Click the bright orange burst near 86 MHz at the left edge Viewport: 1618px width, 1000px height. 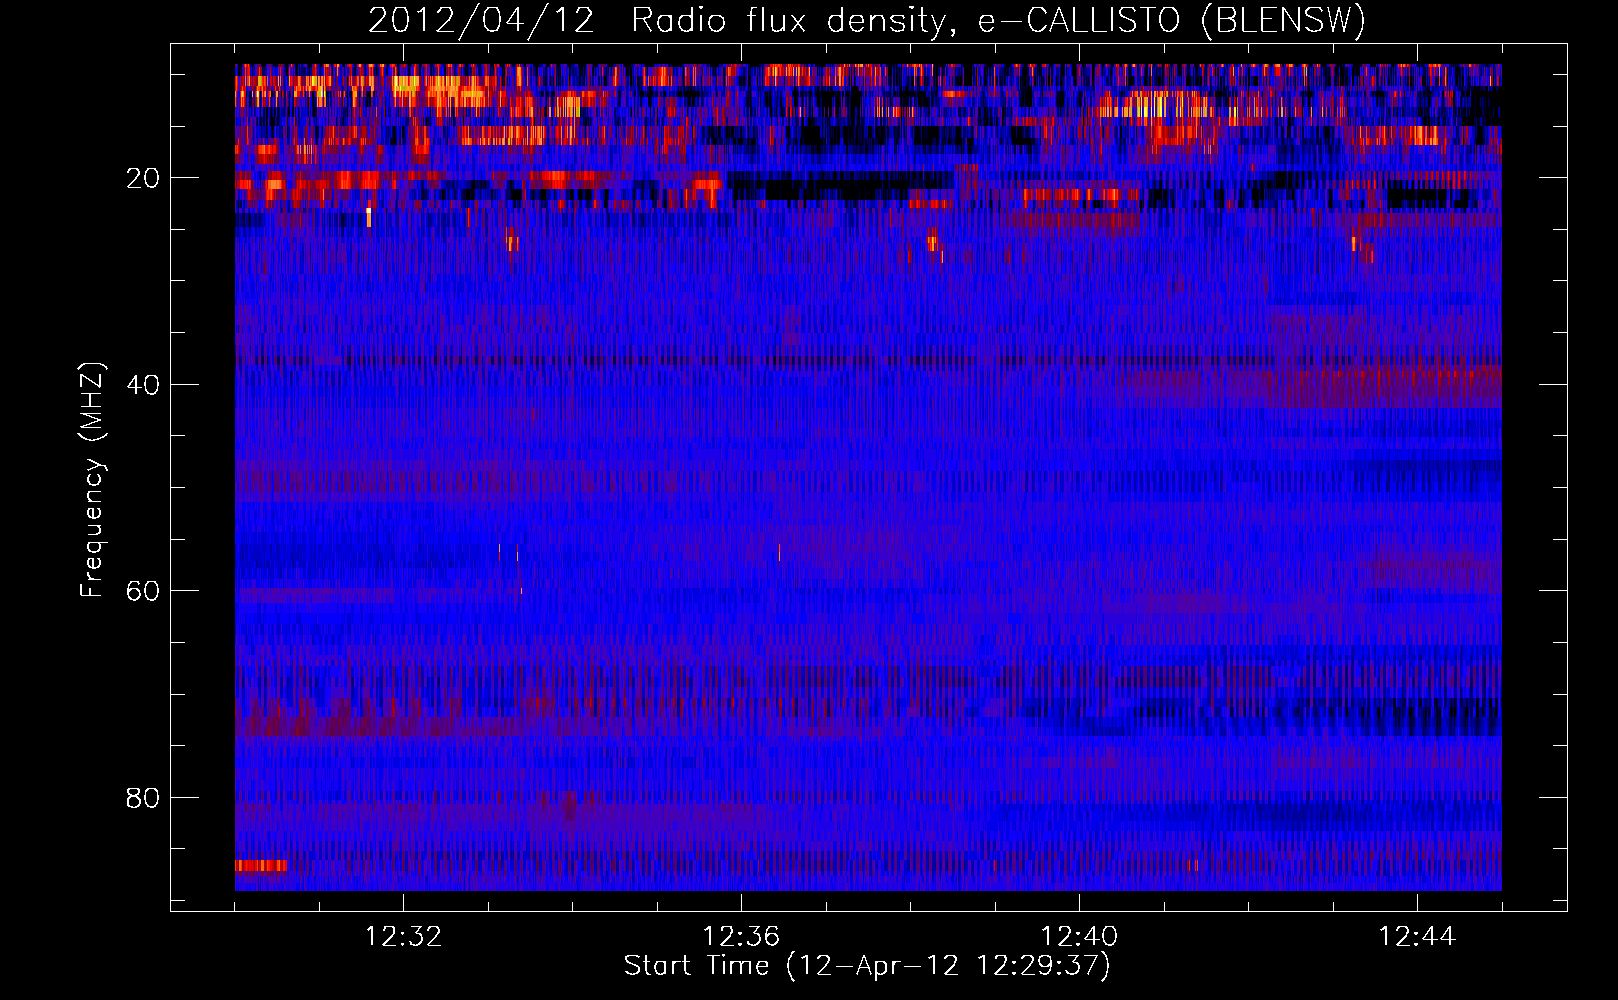(261, 865)
